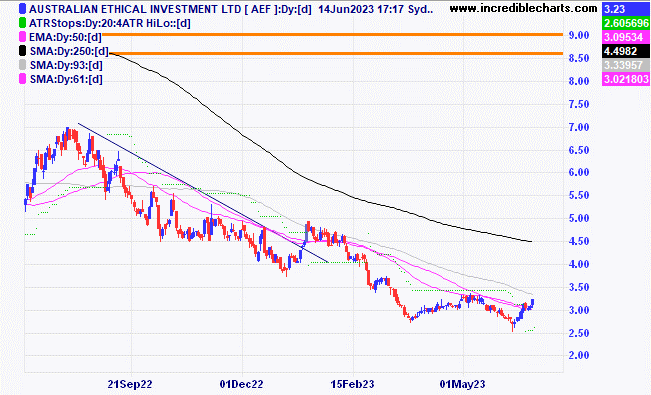Click the 3.33957 SMA 93 value box
The width and height of the screenshot is (651, 395).
(x=626, y=65)
